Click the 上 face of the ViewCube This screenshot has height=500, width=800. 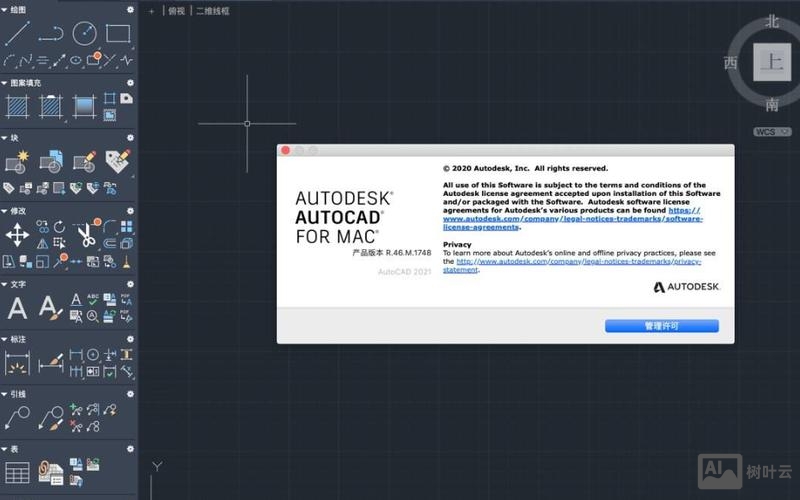coord(771,61)
